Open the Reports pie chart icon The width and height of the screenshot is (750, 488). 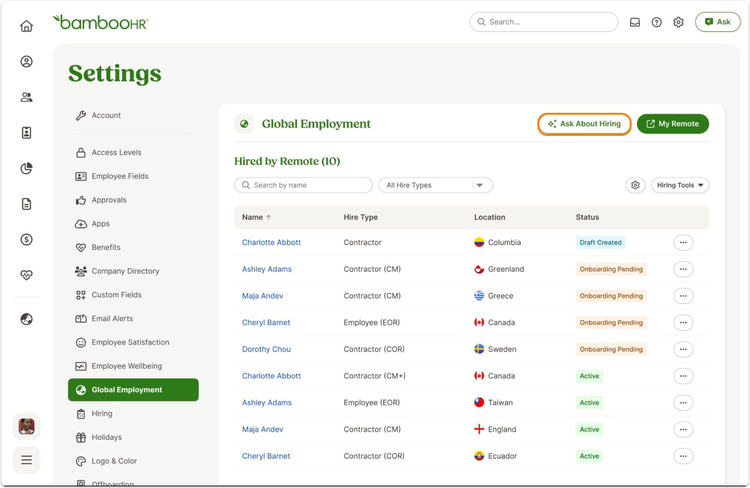coord(26,168)
